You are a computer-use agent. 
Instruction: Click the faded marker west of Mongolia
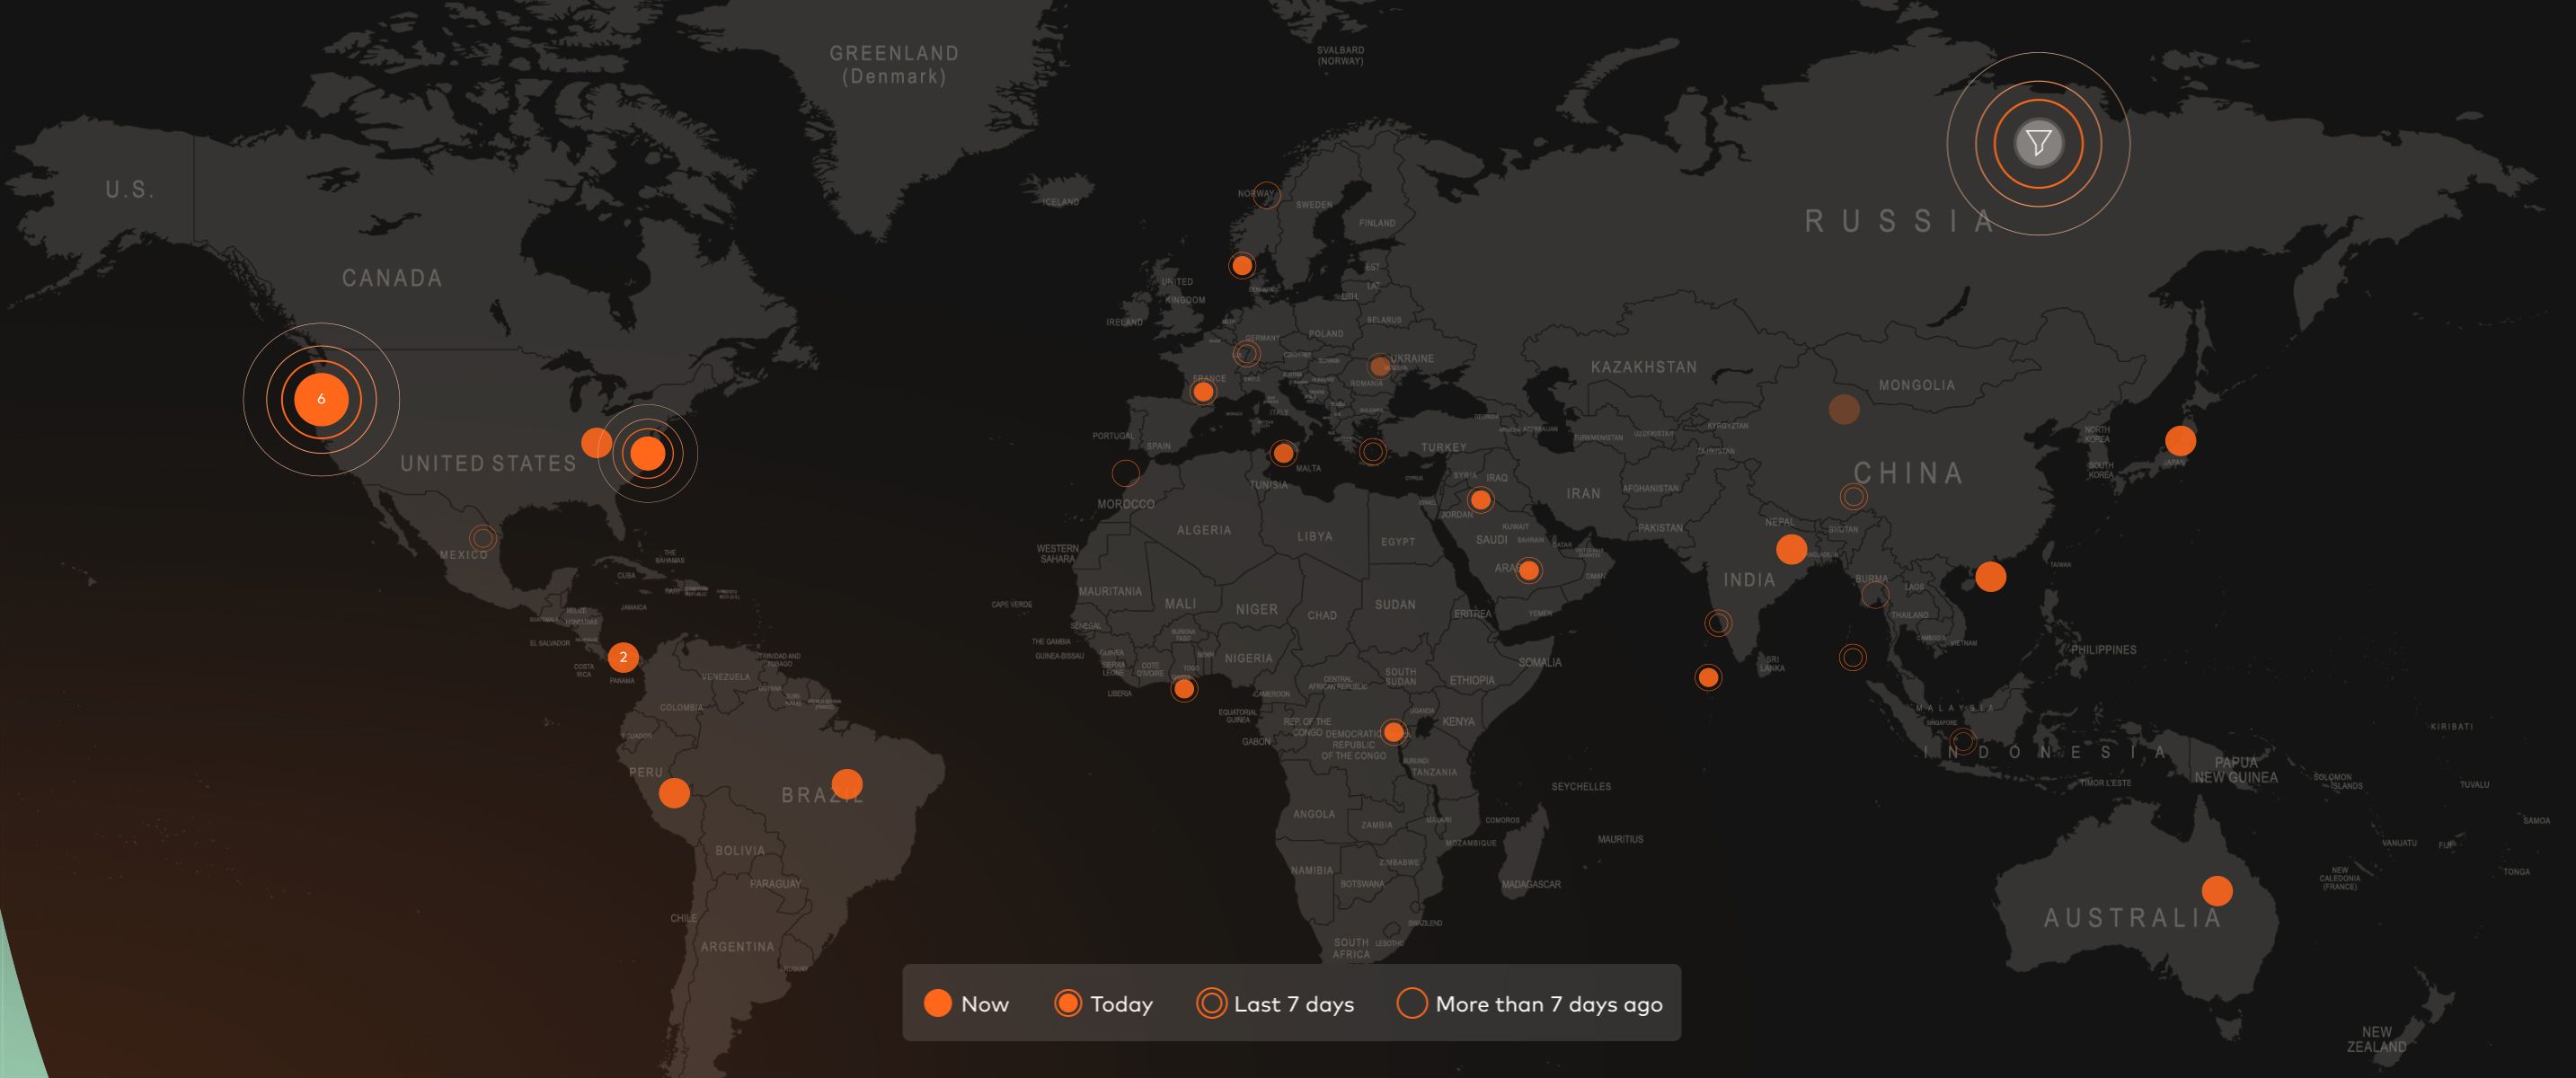(1844, 409)
